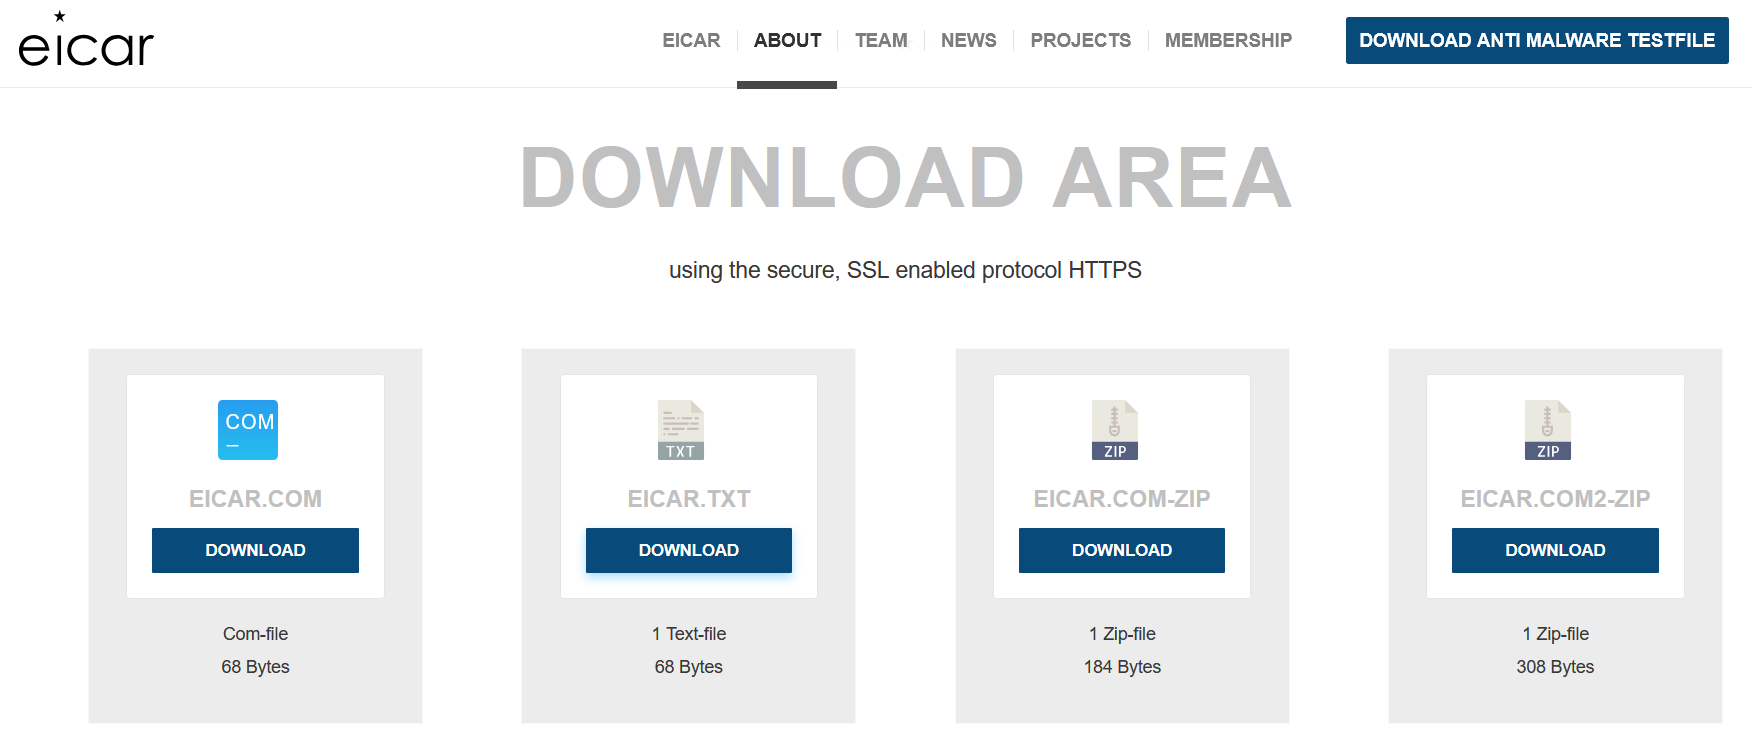Go to the TEAM page
Screen dimensions: 1752x752
click(881, 40)
